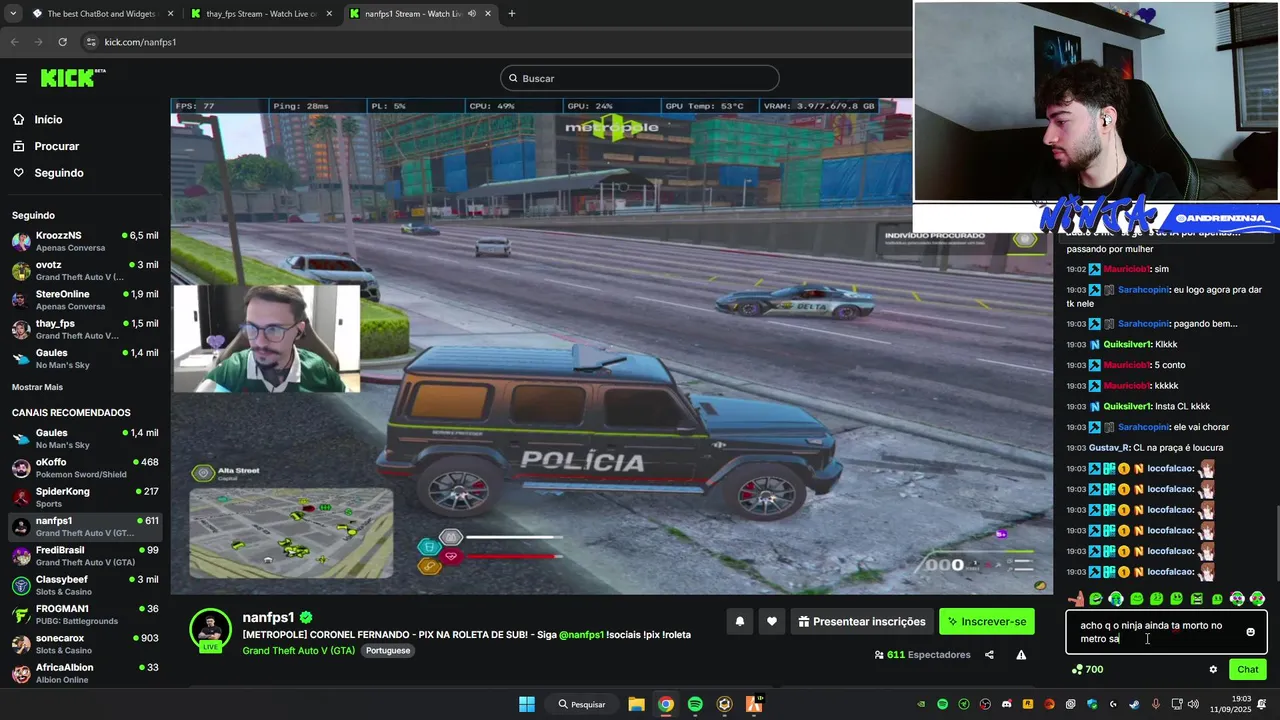Open chat settings gear
The image size is (1280, 720).
pos(1213,670)
